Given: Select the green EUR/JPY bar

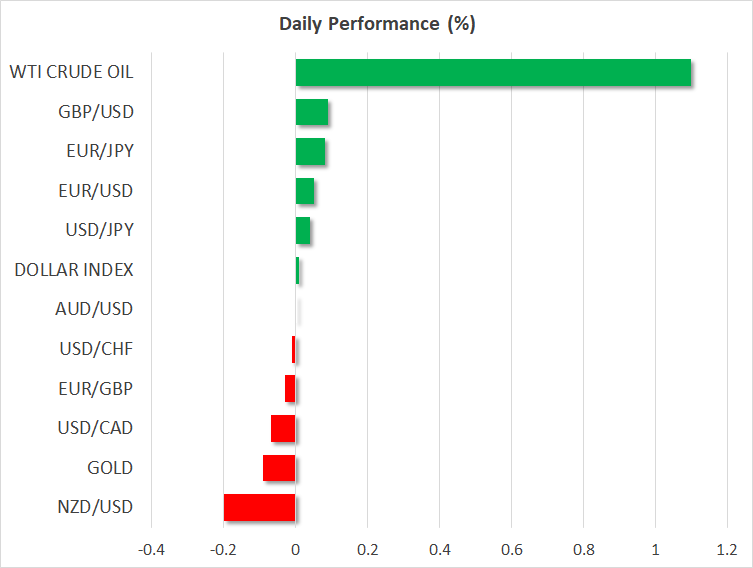Looking at the screenshot, I should [x=310, y=152].
